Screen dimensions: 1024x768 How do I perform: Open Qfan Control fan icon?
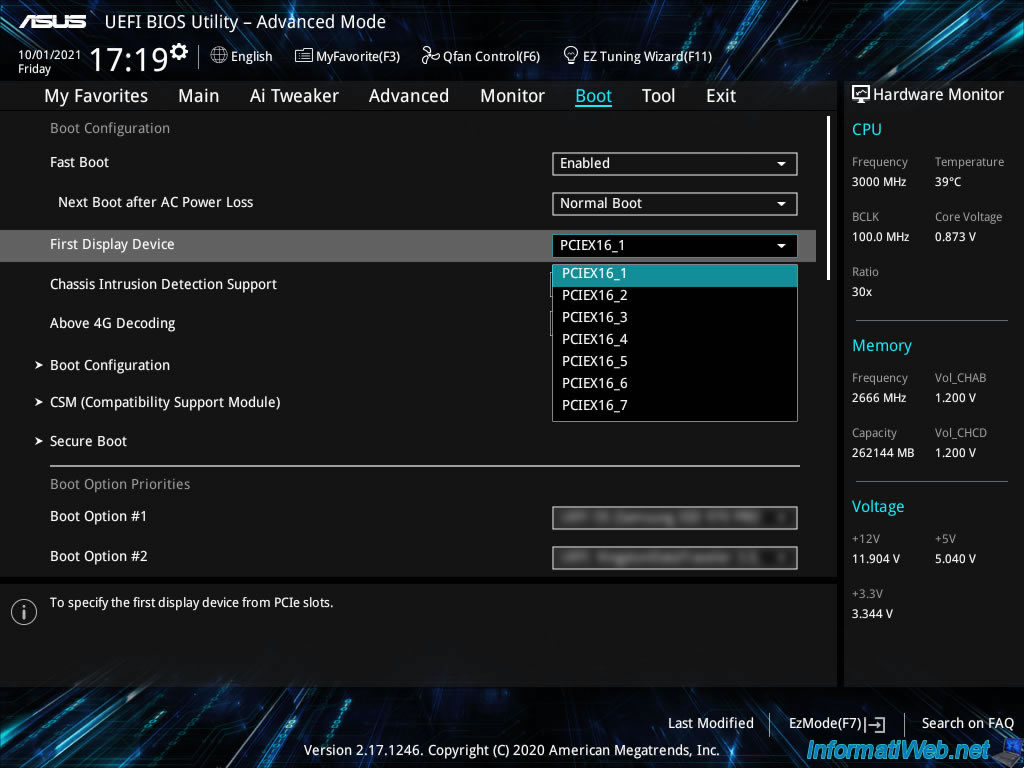point(430,56)
